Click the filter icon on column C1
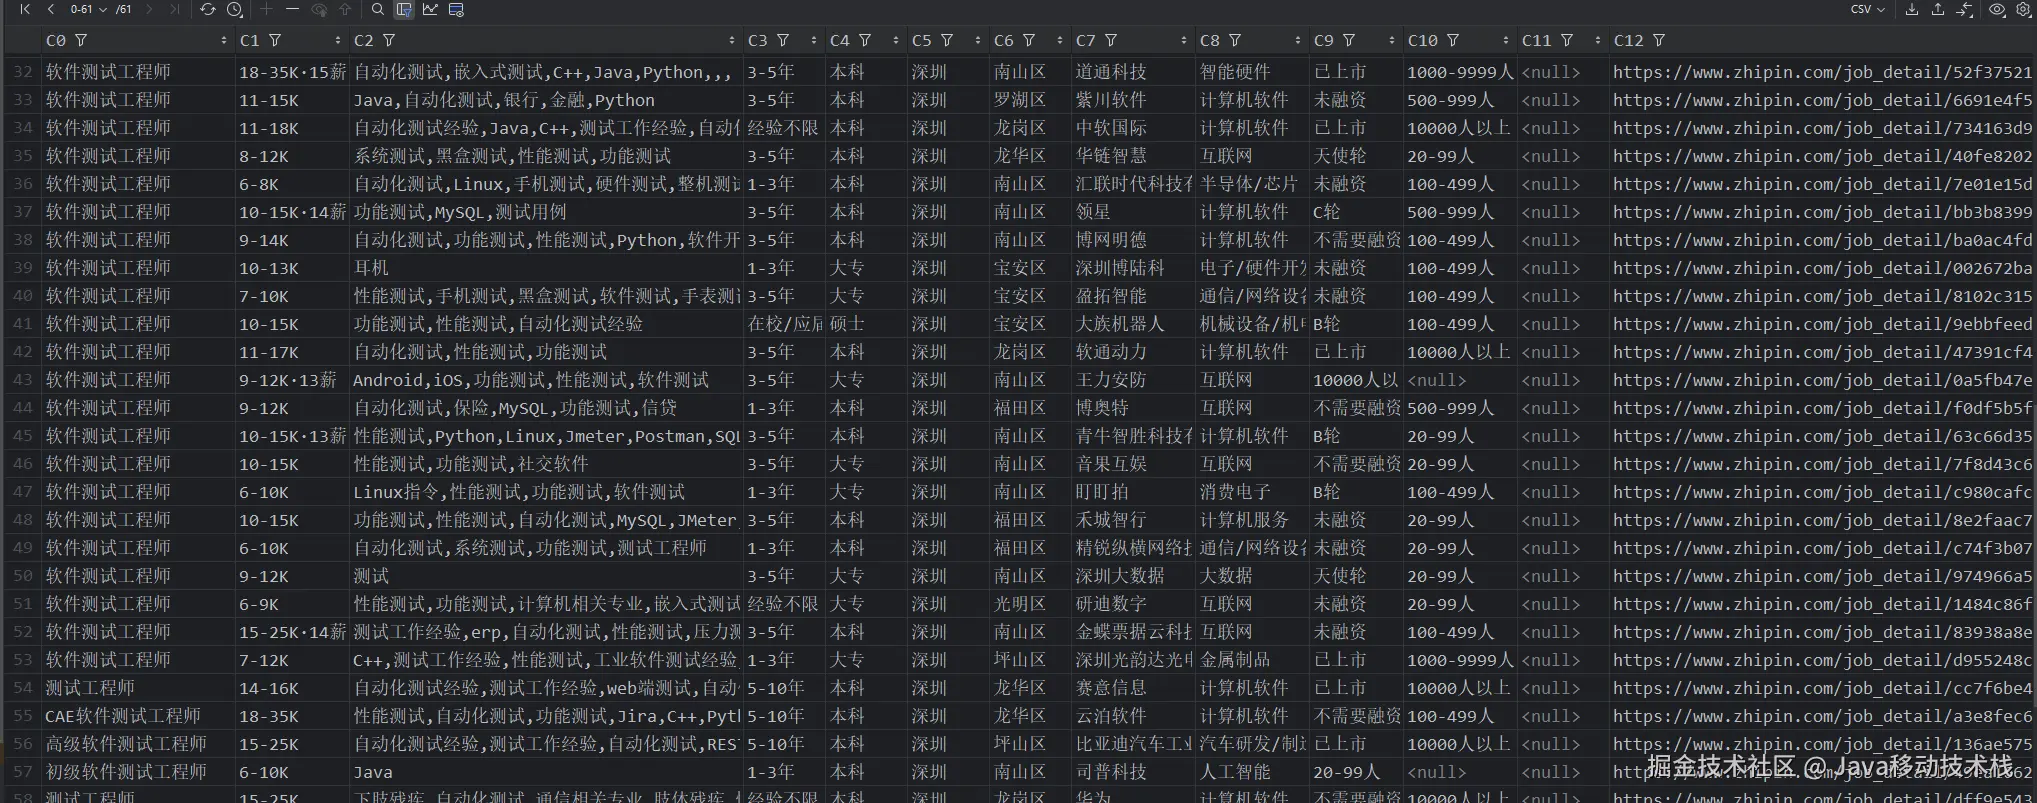This screenshot has width=2037, height=803. click(x=275, y=40)
